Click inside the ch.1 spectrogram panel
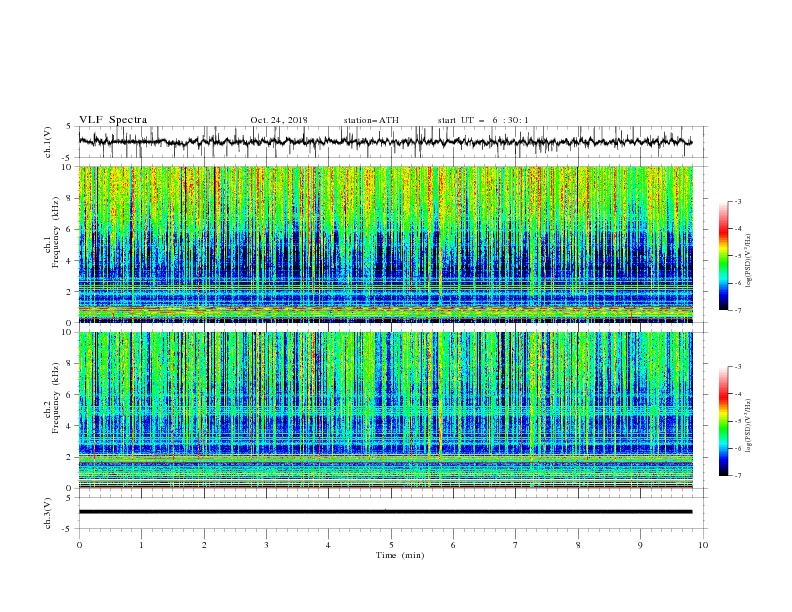 385,244
